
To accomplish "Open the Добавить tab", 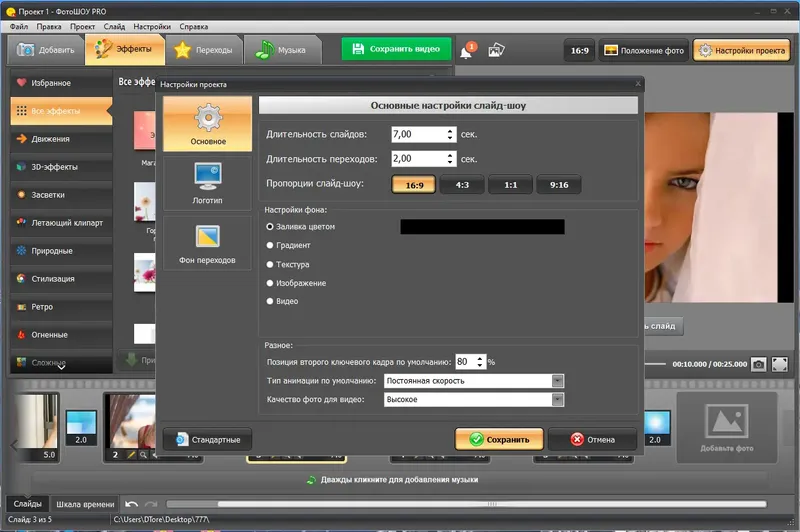I will [46, 50].
